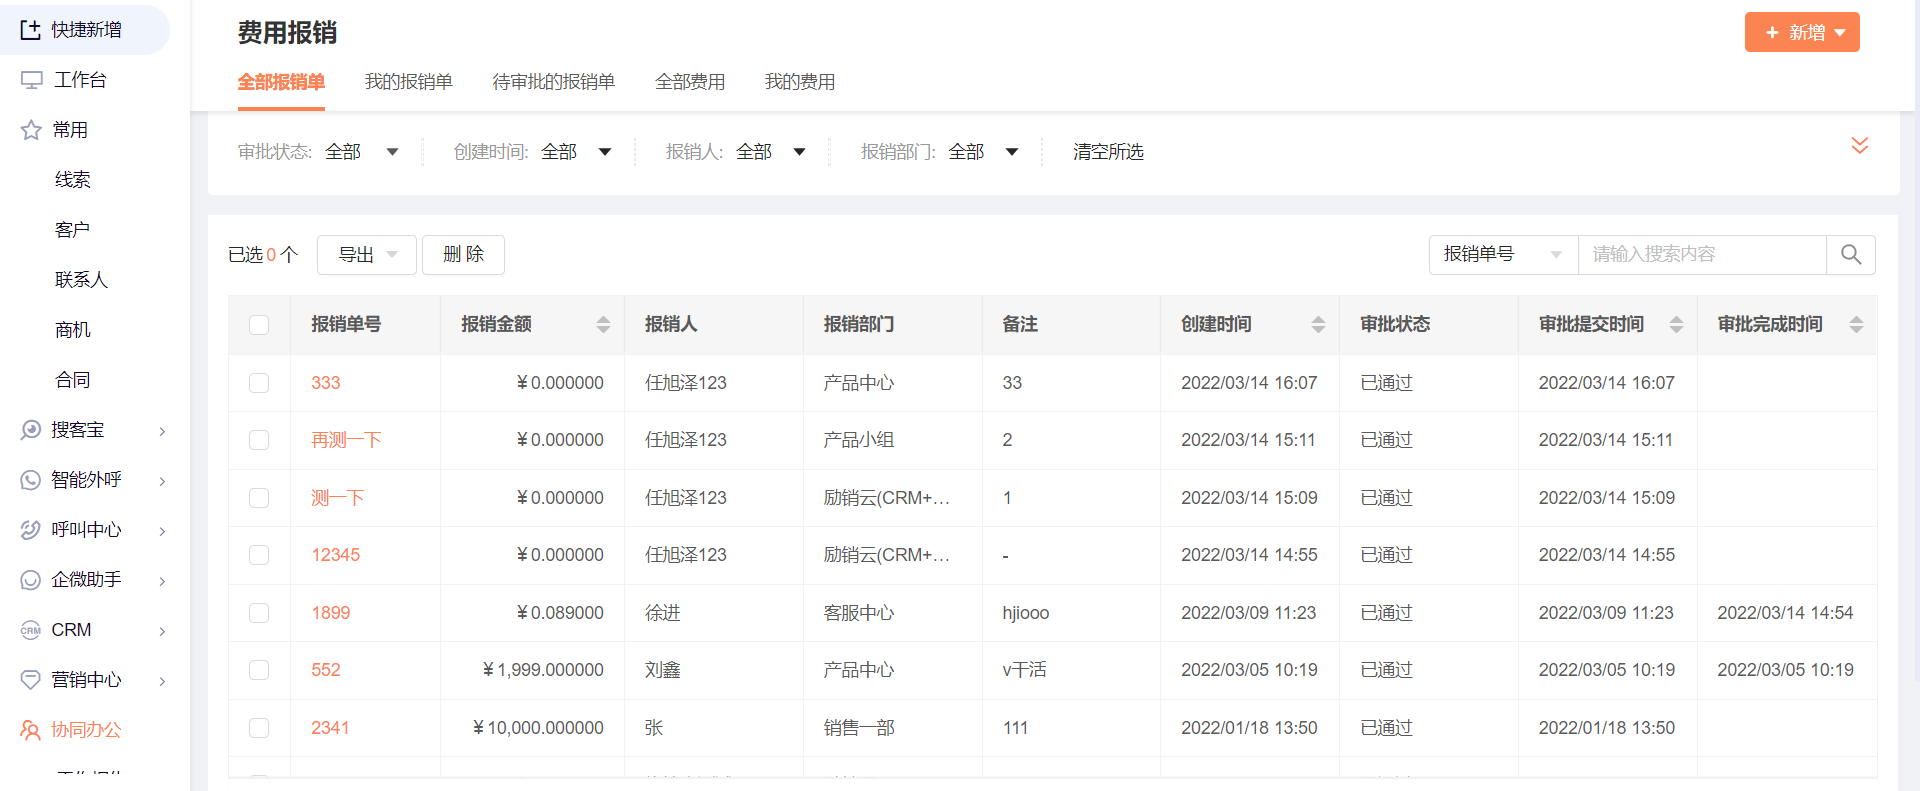
Task: Focus the 请输入搜索内容 search field
Action: tap(1702, 255)
